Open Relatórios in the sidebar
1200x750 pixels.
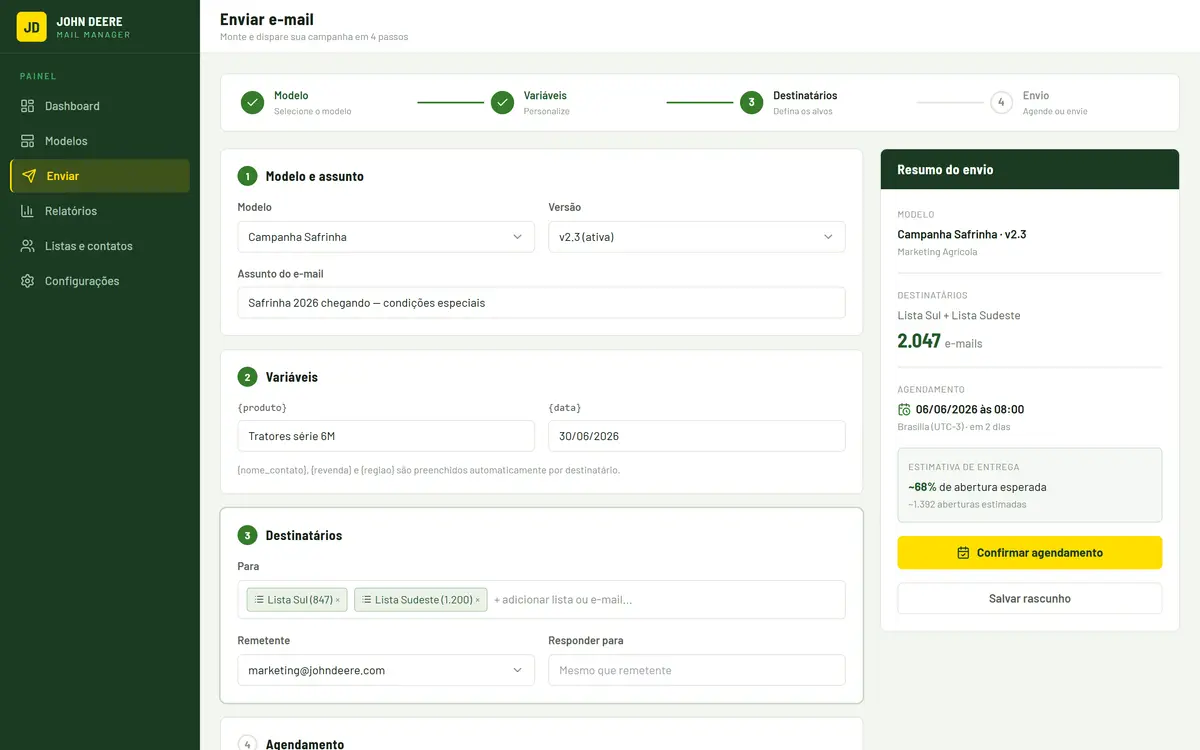point(100,211)
